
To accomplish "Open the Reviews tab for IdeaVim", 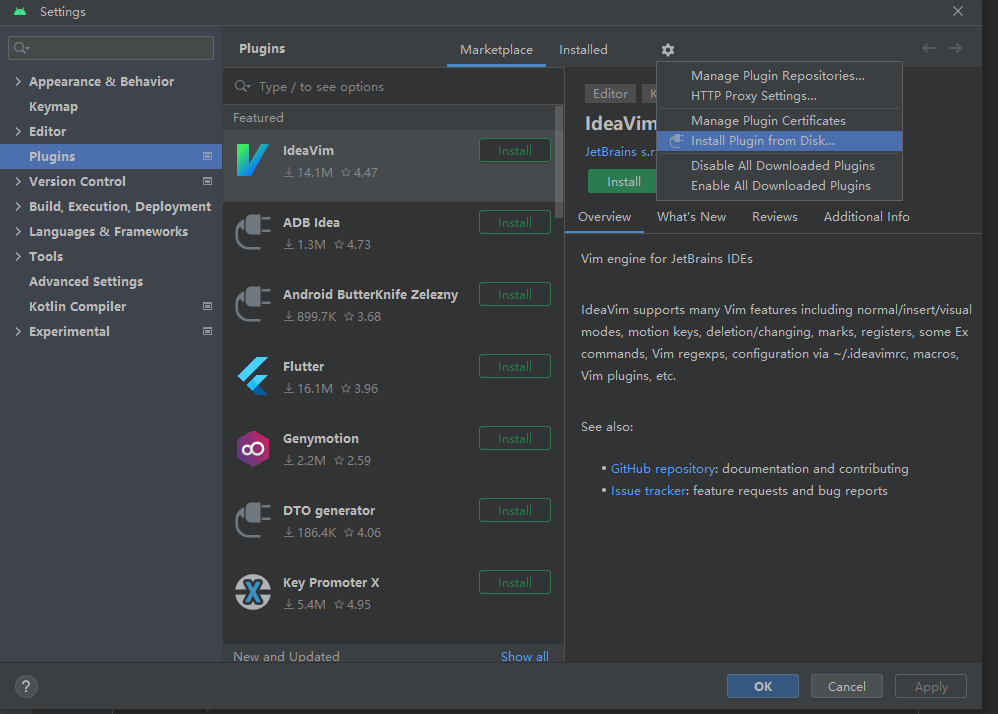I will coord(774,217).
